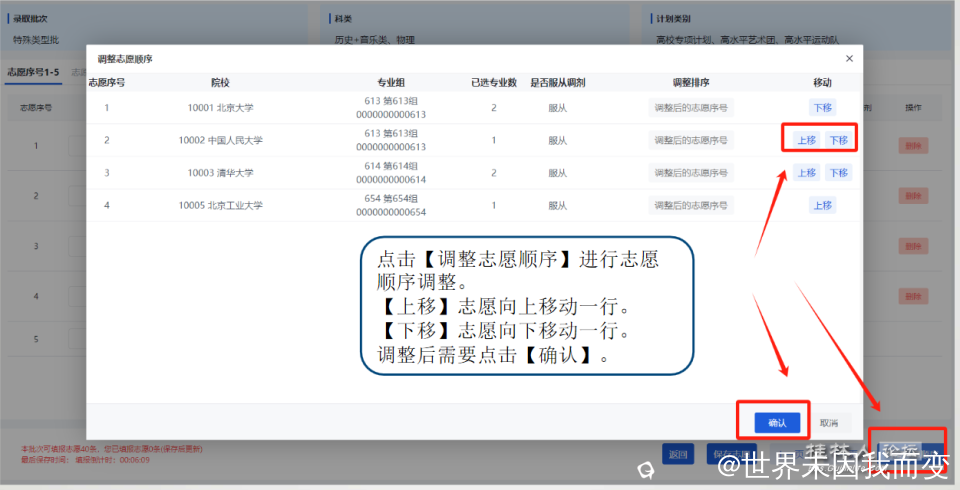Focus the 调整后的志愿序号 input for 中国人民大学
Image resolution: width=960 pixels, height=490 pixels.
coord(690,140)
